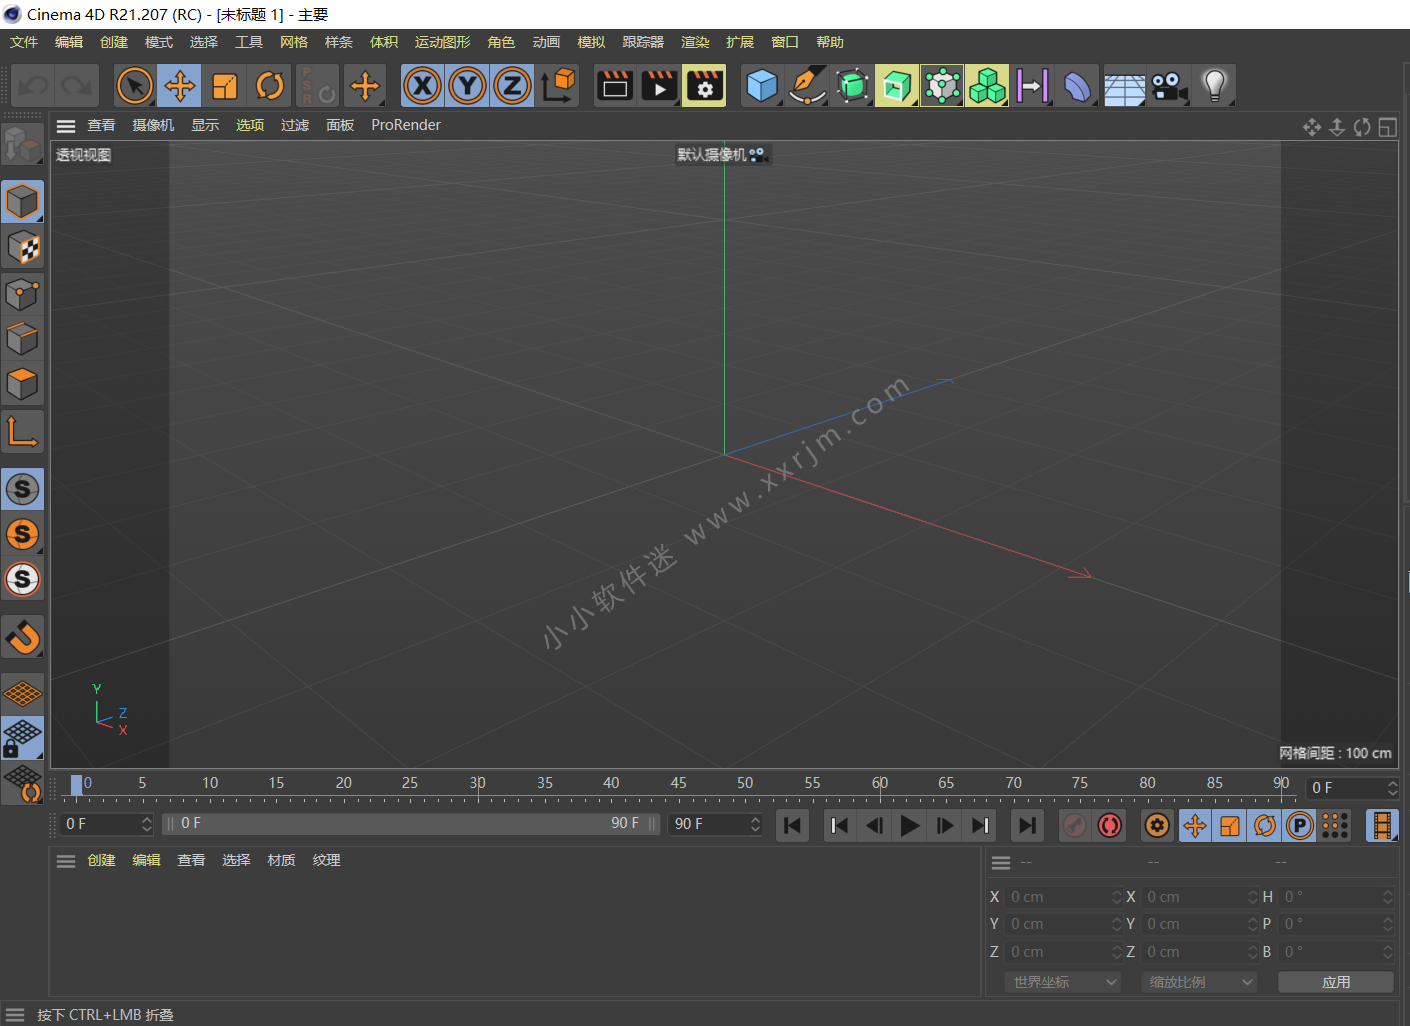Screen dimensions: 1410x1026
Task: Toggle position keyframe recording icon
Action: (x=1194, y=825)
